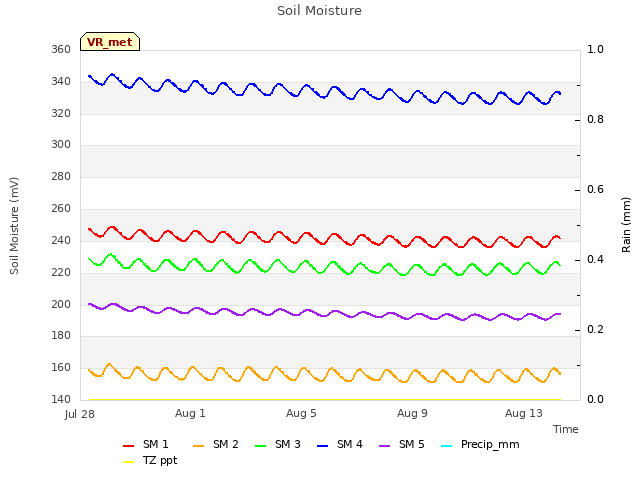Toggle the SM 3 legend entry
Image resolution: width=640 pixels, height=480 pixels.
pos(278,444)
